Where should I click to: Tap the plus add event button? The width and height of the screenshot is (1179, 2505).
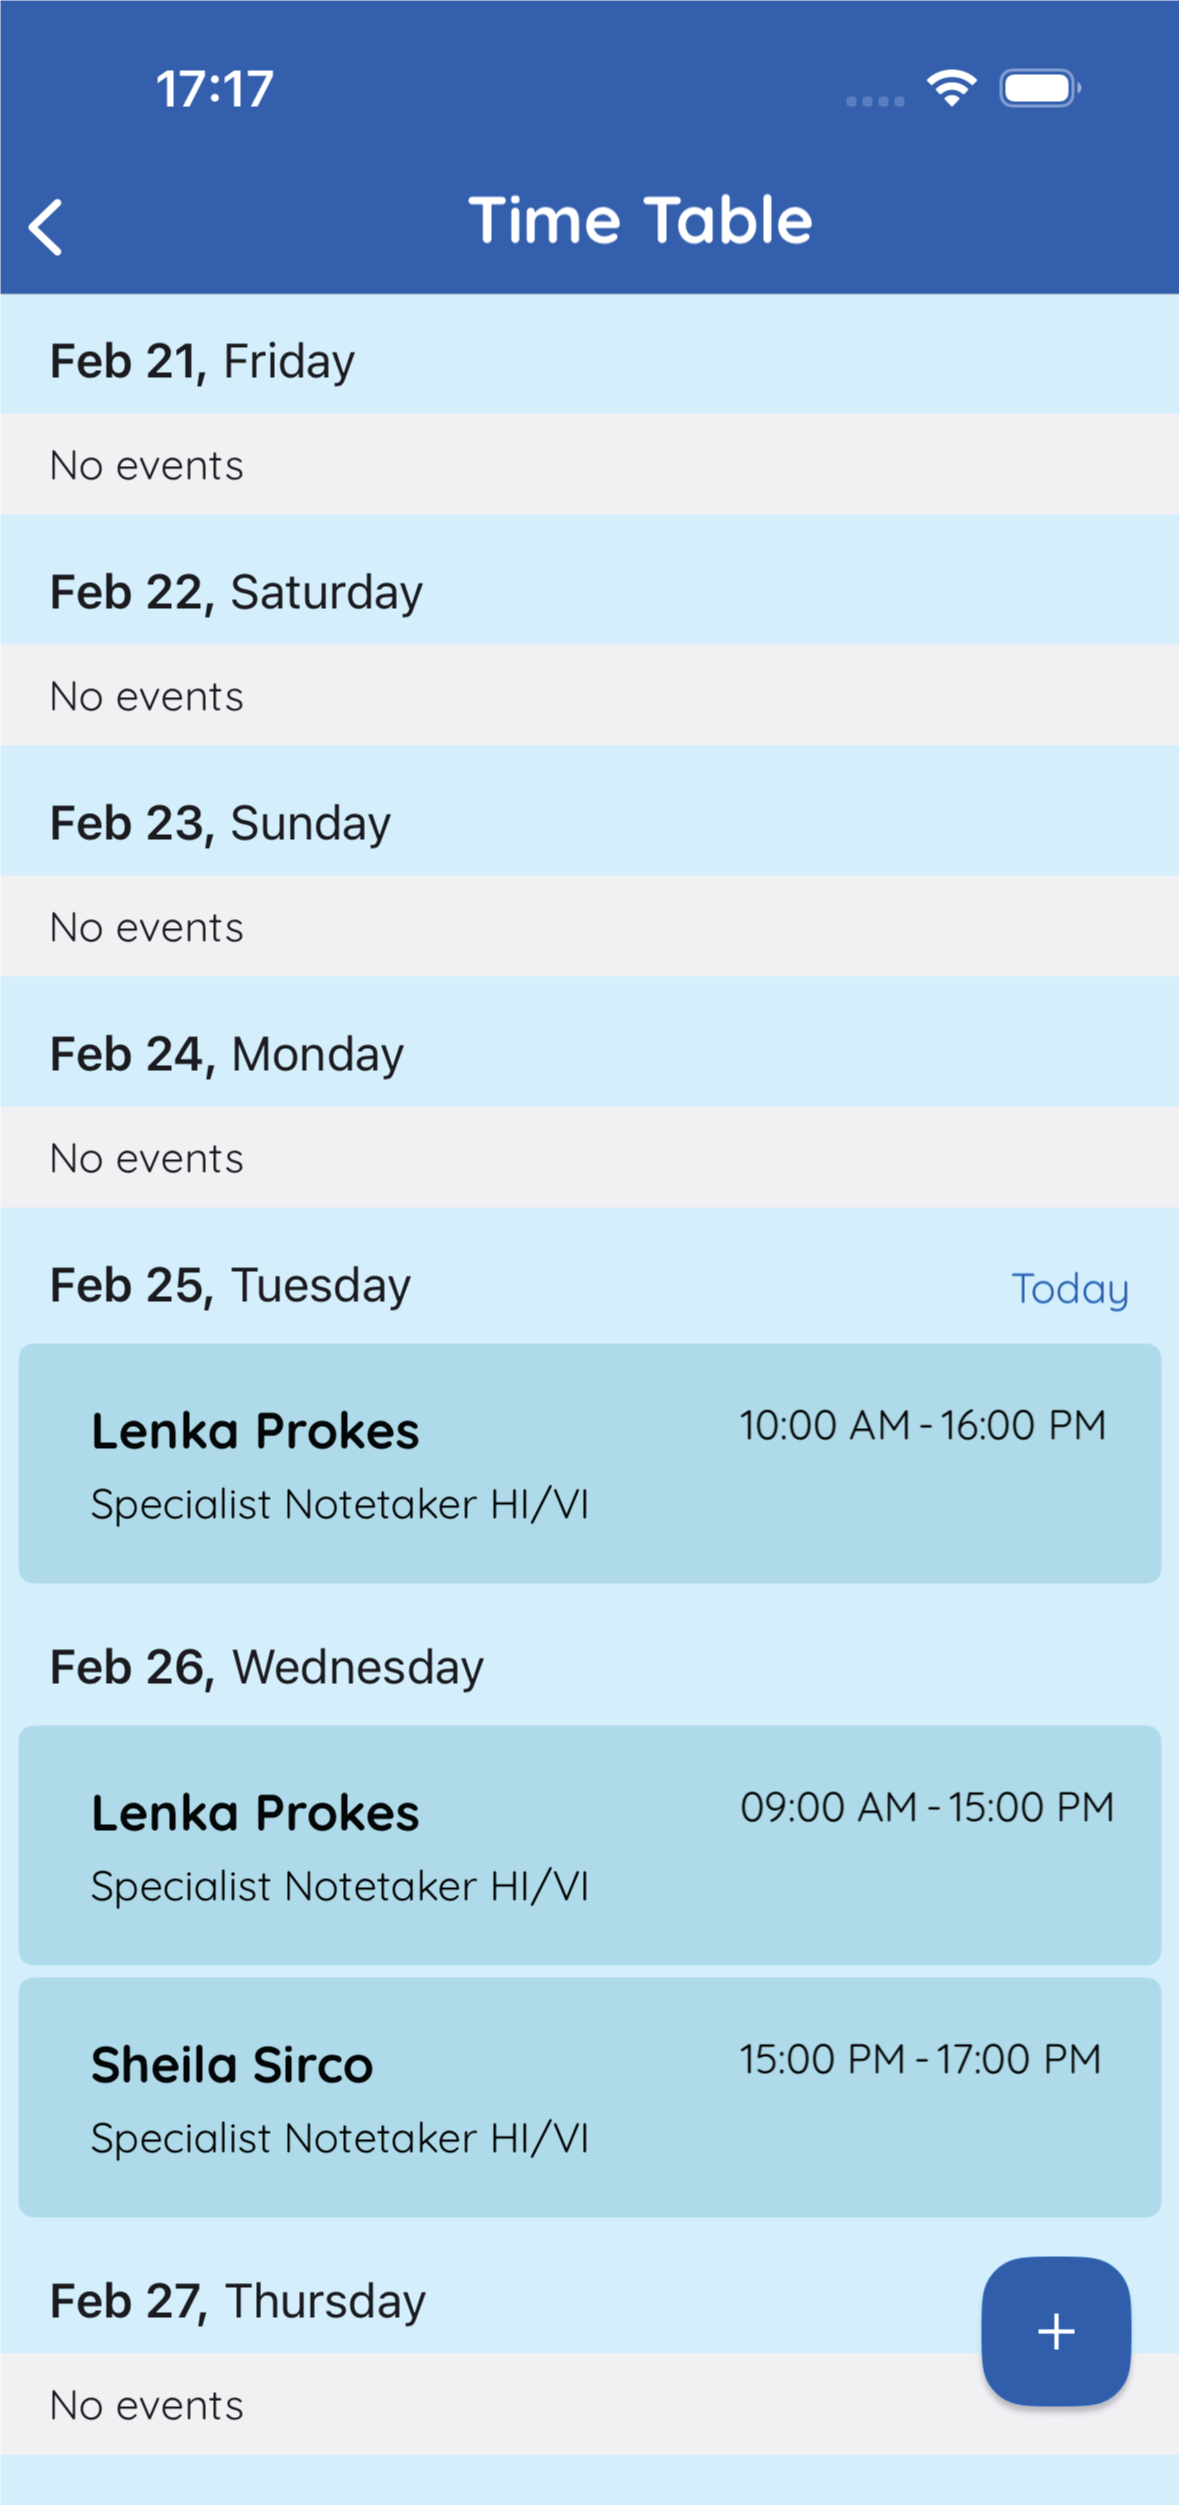click(1056, 2331)
